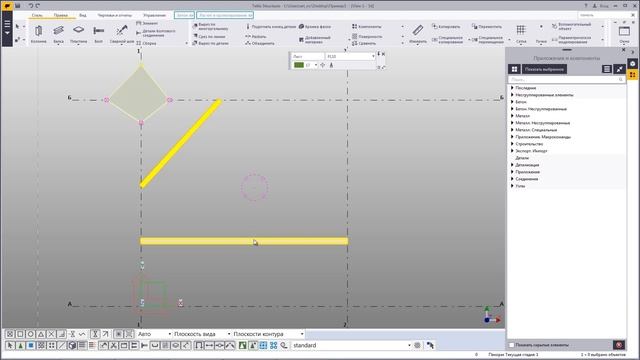Click the Redo arrow in title bar
The height and width of the screenshot is (360, 640).
click(38, 6)
